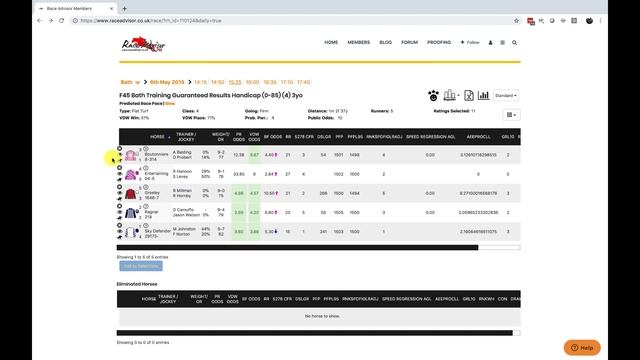Open the Standard view dropdown
The height and width of the screenshot is (360, 640).
(506, 96)
